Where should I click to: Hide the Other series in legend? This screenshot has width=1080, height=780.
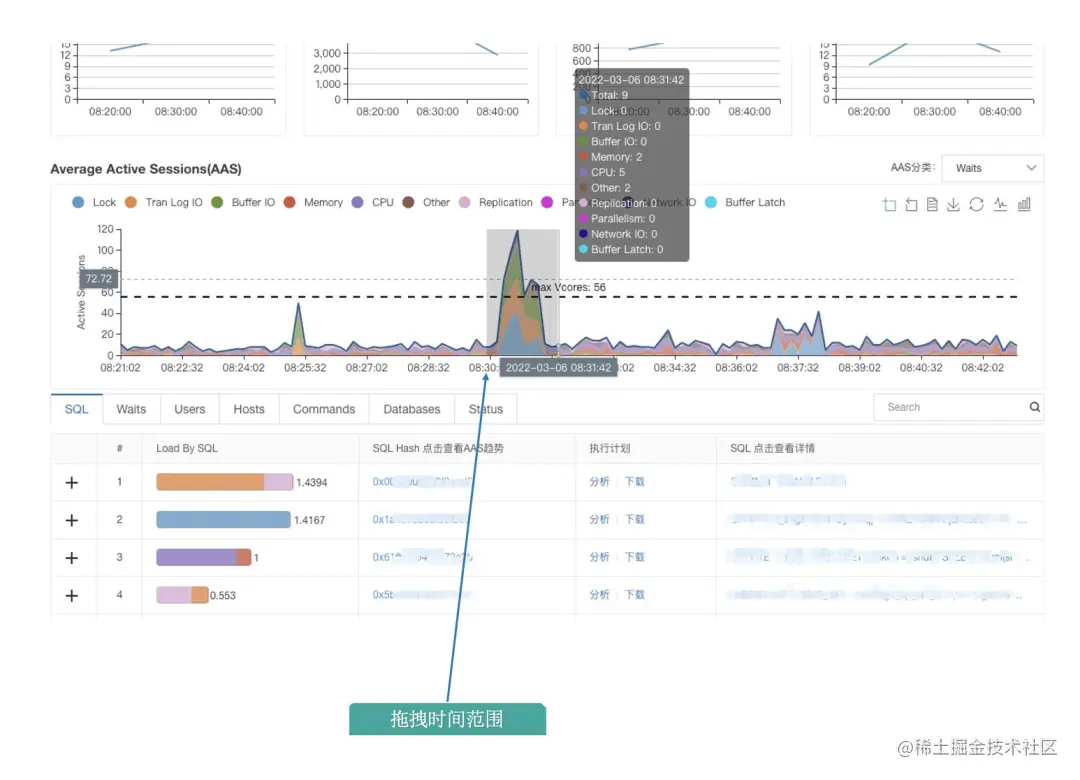[x=426, y=203]
